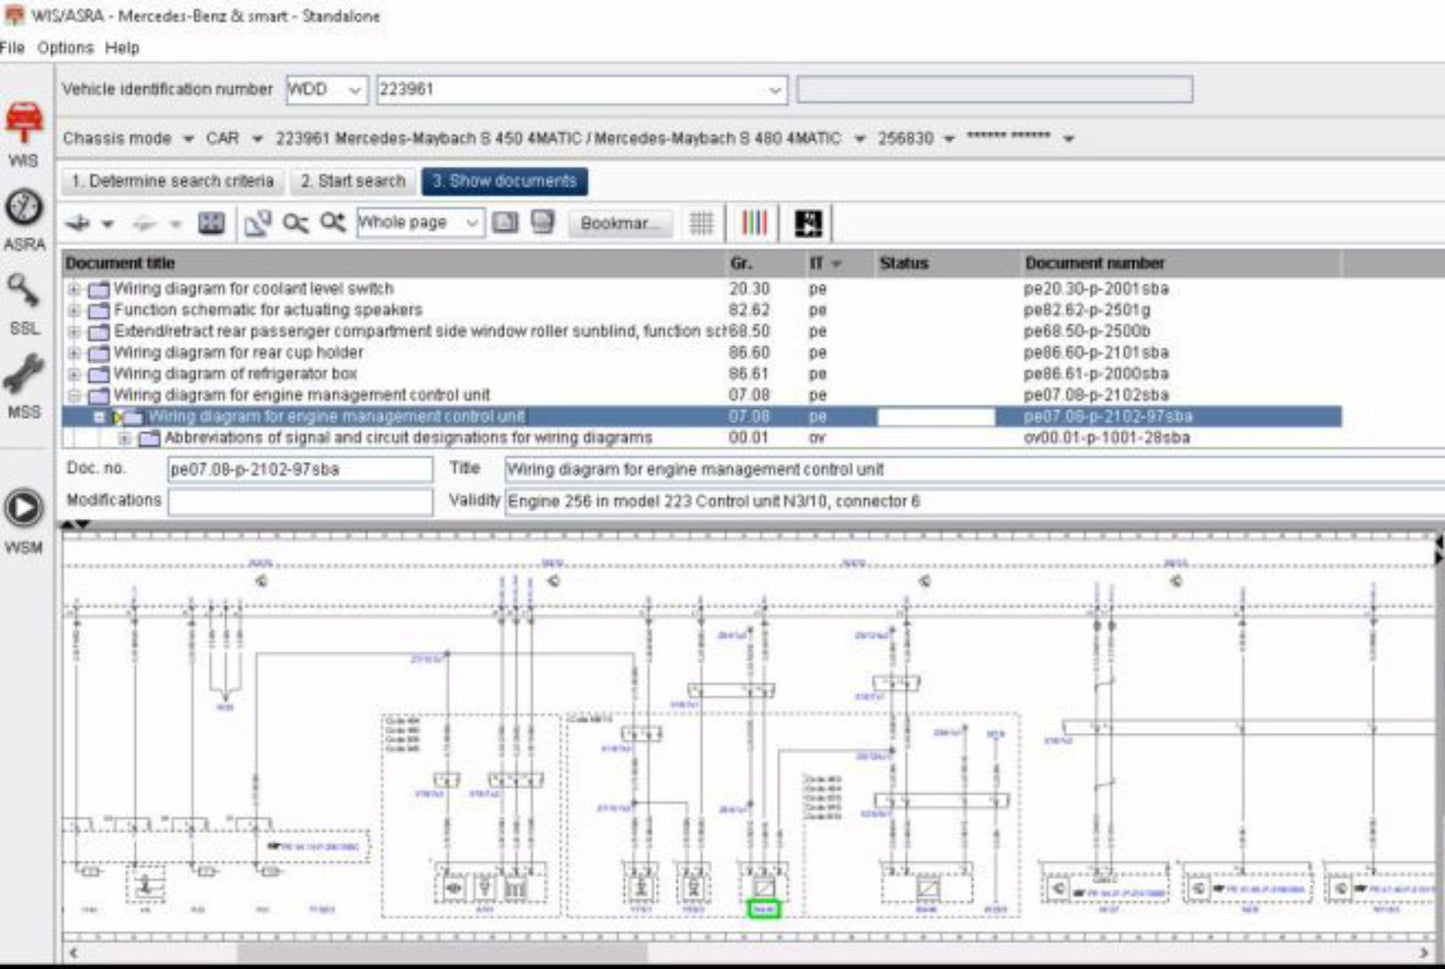Select 1. Determine search criteria step
This screenshot has width=1445, height=969.
pyautogui.click(x=172, y=181)
